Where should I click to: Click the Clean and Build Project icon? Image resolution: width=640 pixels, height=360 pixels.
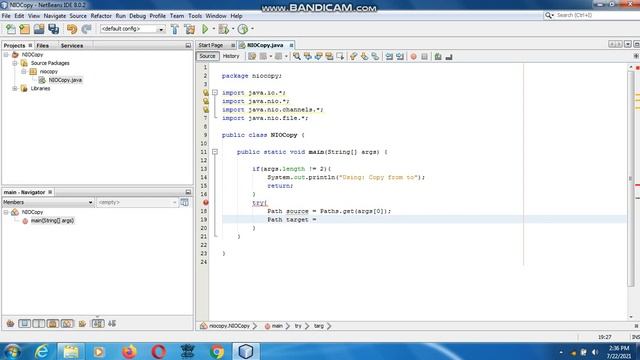pyautogui.click(x=190, y=29)
